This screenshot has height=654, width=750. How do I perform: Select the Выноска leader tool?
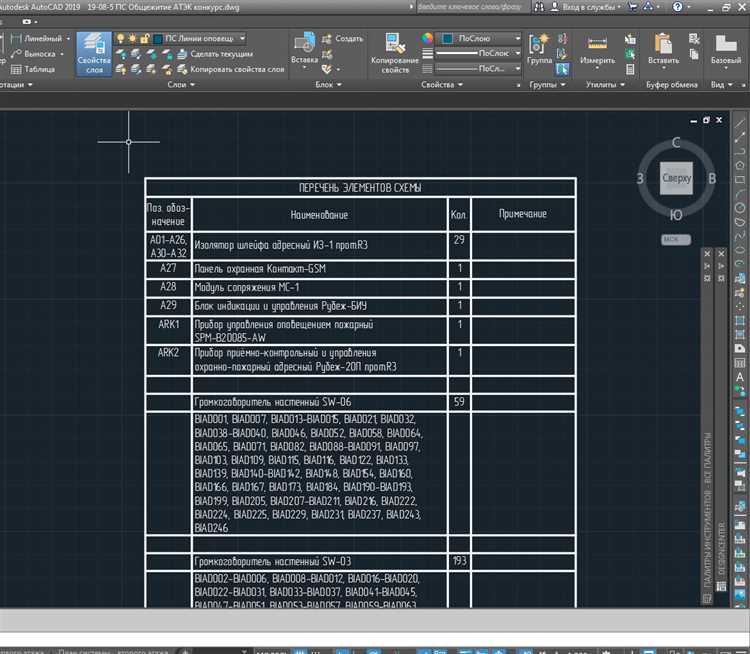pyautogui.click(x=33, y=54)
